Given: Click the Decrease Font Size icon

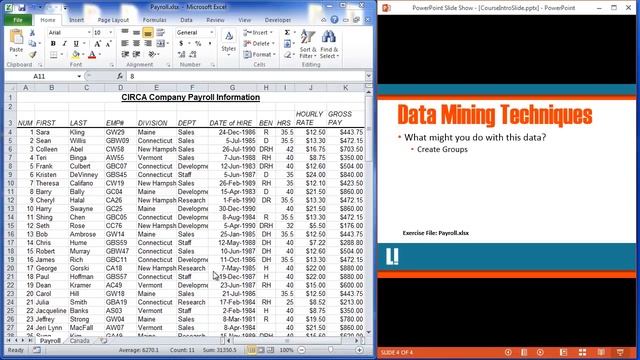Looking at the screenshot, I should click(x=109, y=44).
